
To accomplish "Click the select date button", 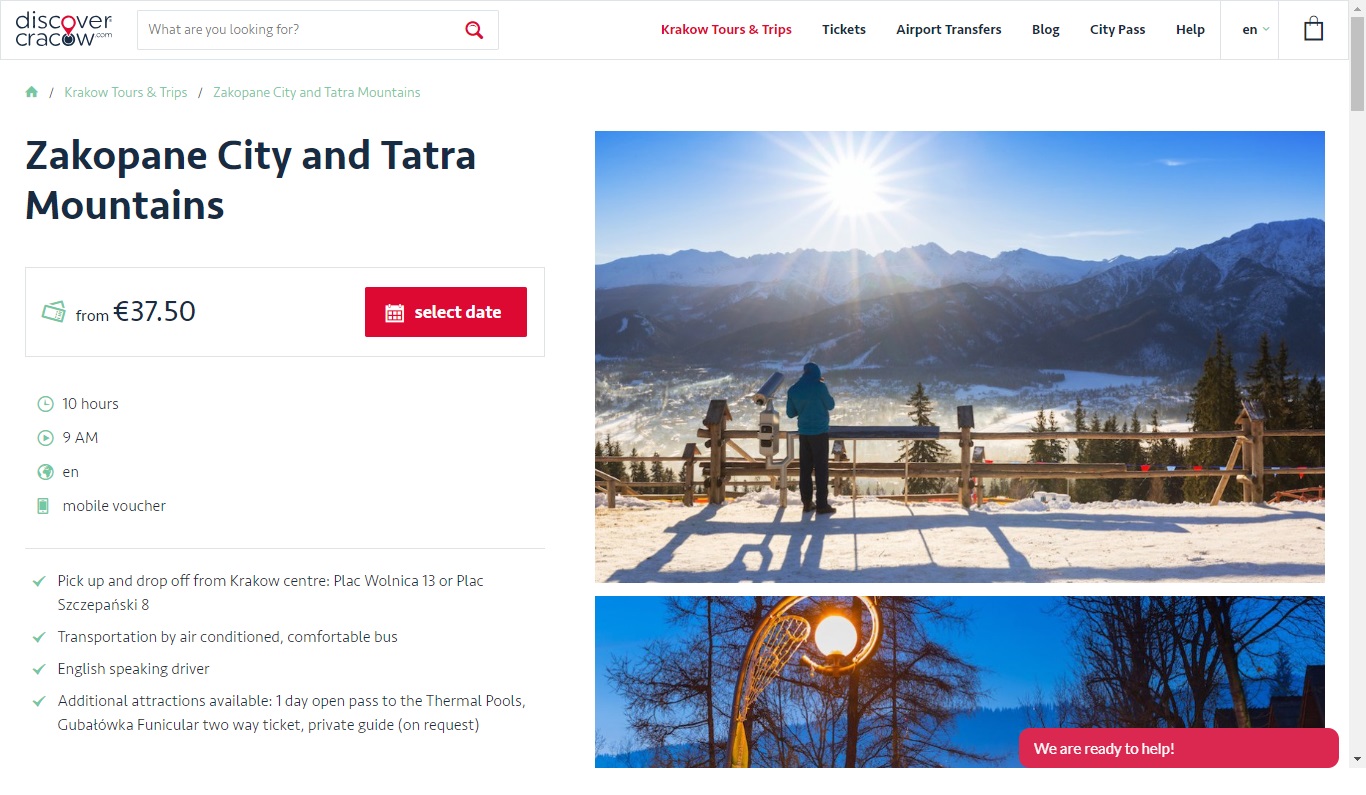I will click(x=446, y=312).
